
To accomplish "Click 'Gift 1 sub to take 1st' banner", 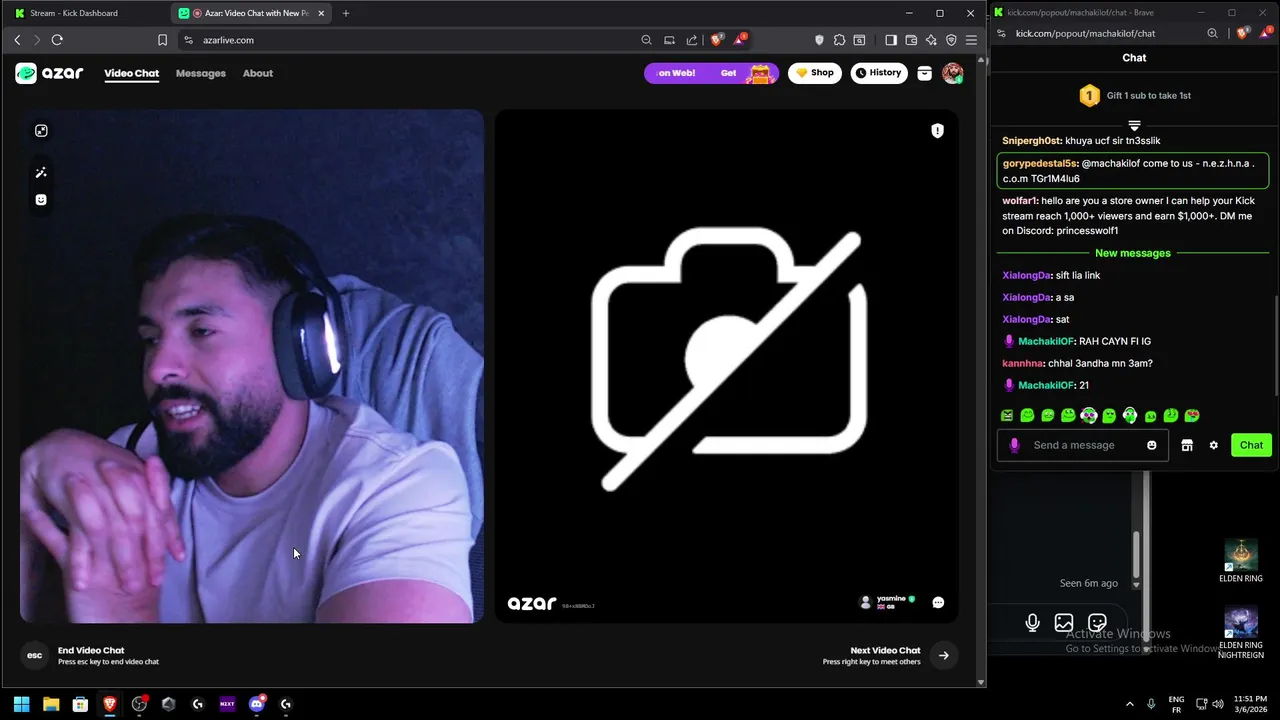I will tap(1134, 96).
